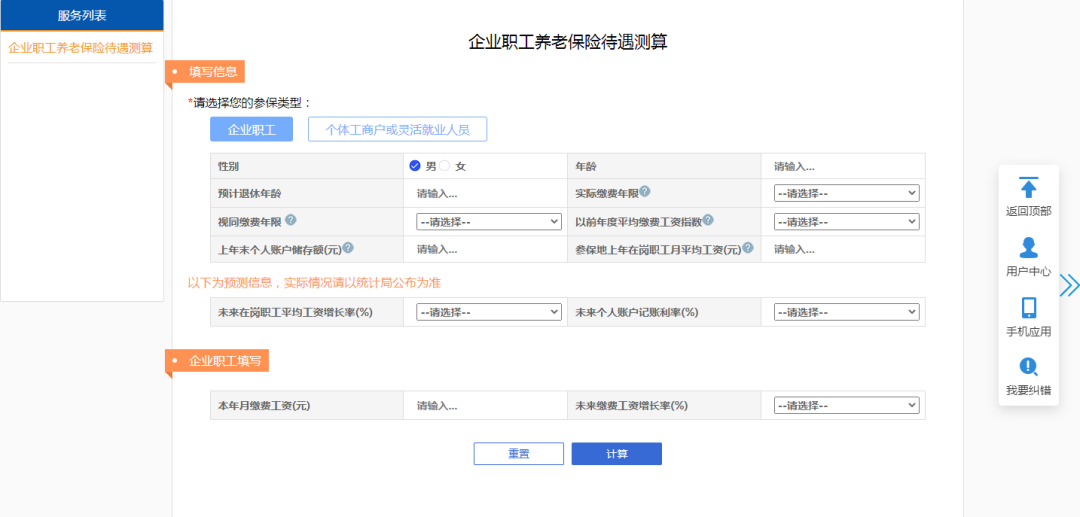Click the help icon beside 视同缴费年限
The width and height of the screenshot is (1080, 517).
[x=290, y=220]
